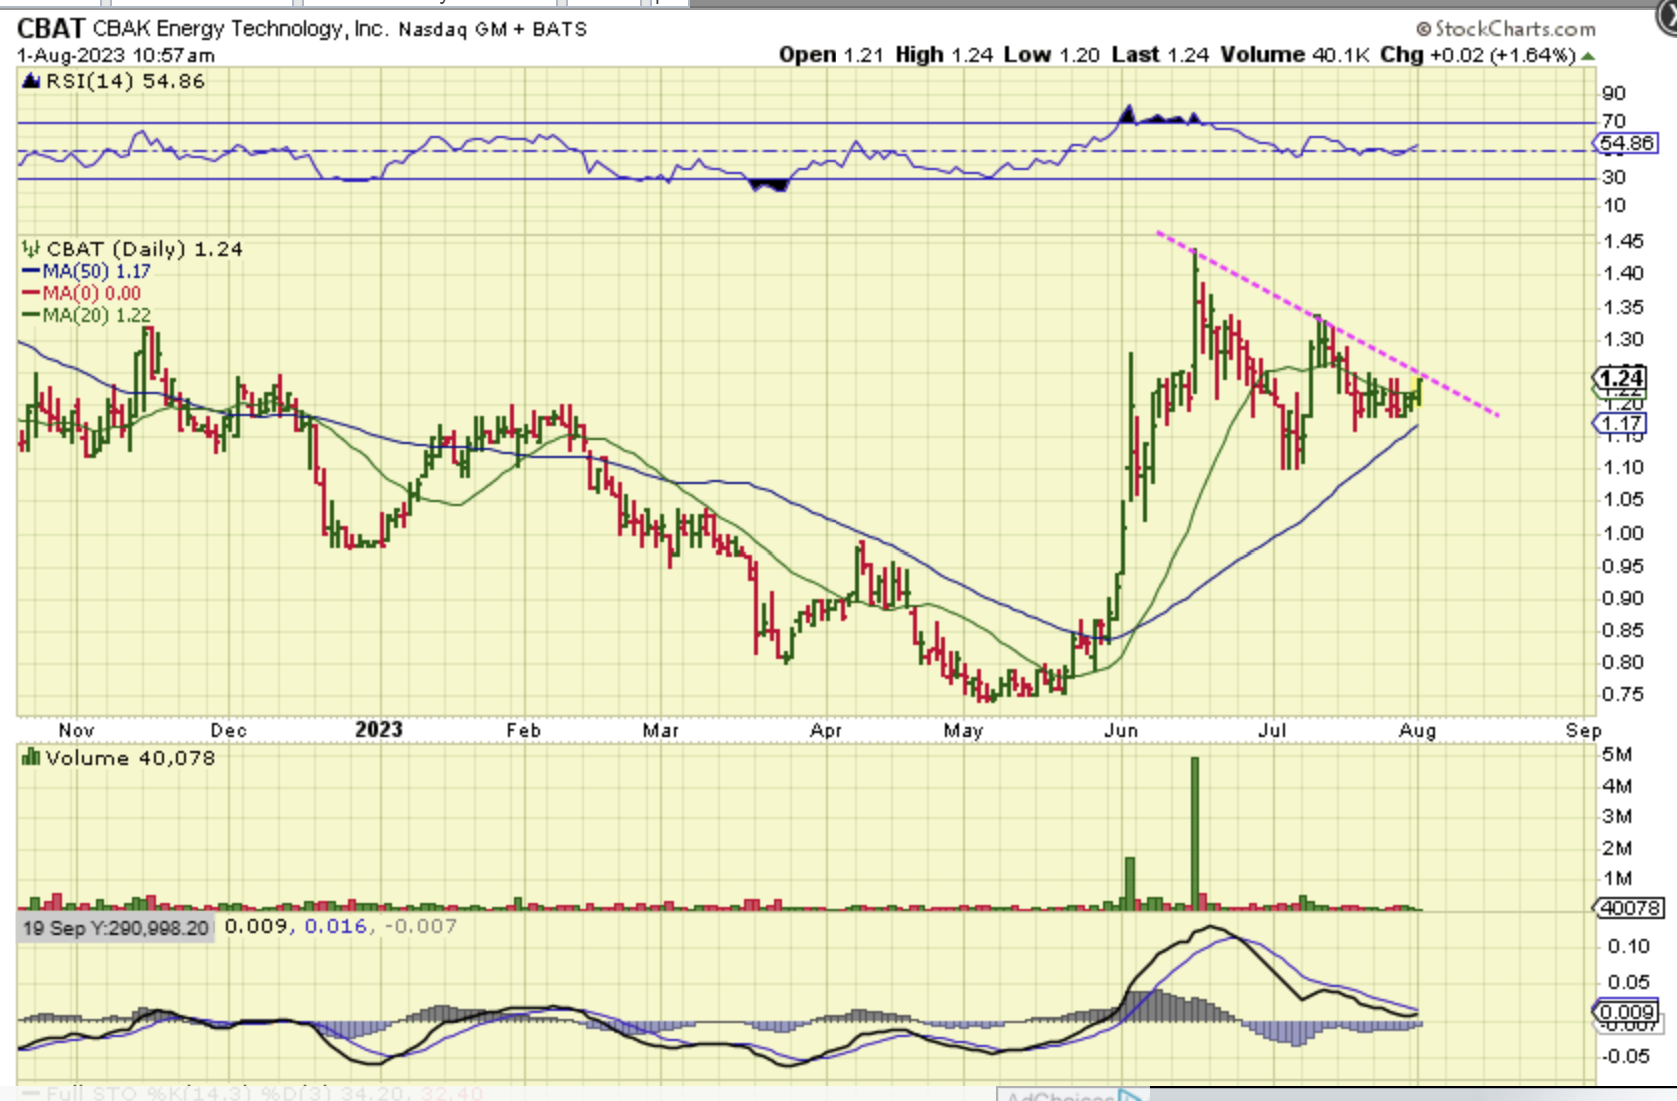1677x1101 pixels.
Task: Click the tallest June volume spike bar
Action: click(1194, 832)
